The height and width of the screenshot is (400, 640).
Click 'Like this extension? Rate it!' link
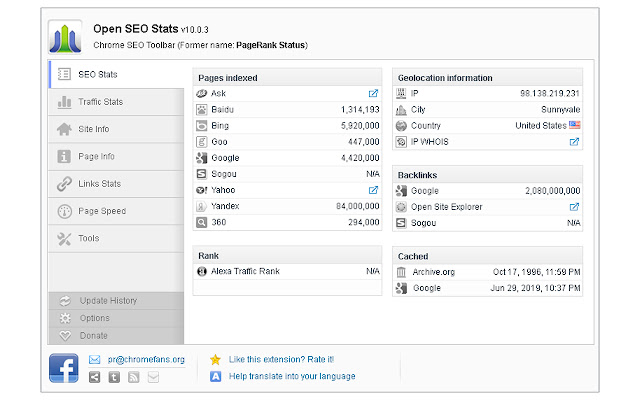(281, 359)
